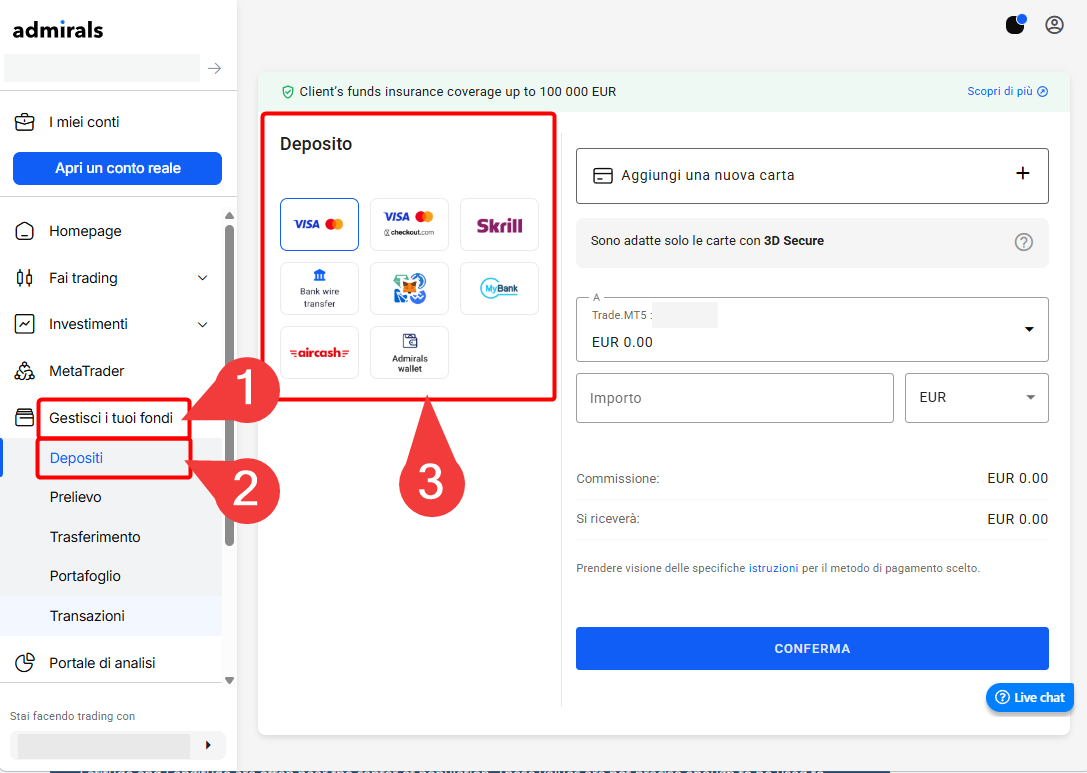Viewport: 1087px width, 773px height.
Task: Click the Portale di analisi pie icon
Action: 24,663
